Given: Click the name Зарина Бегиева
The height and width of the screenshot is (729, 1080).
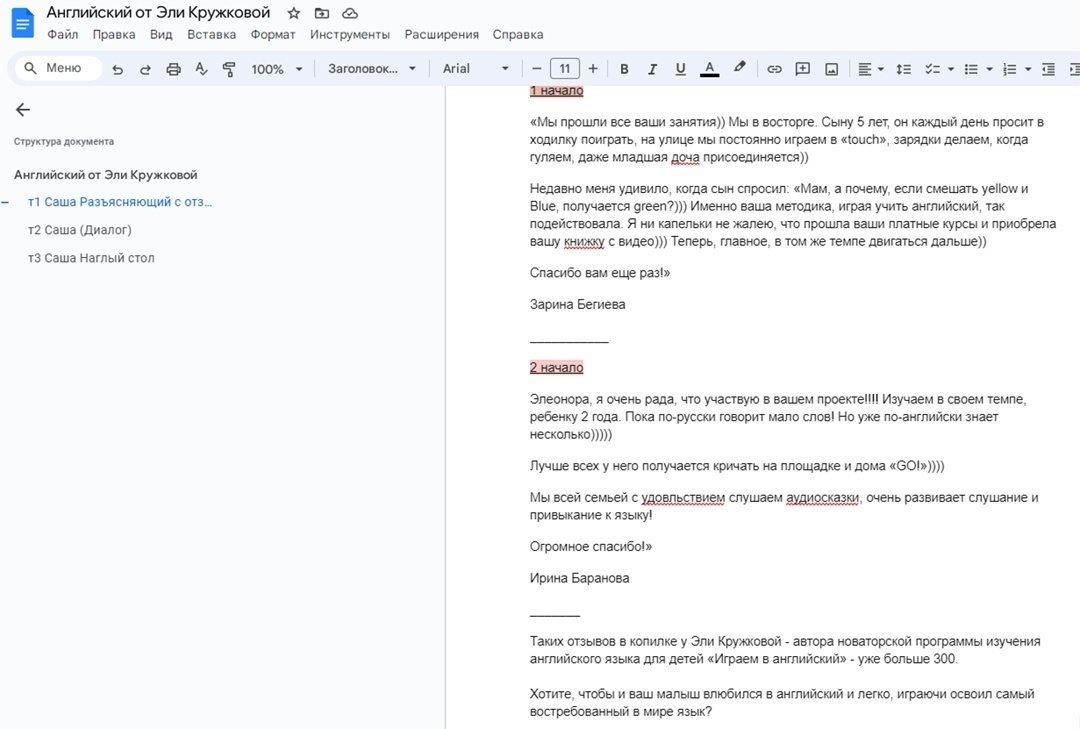Looking at the screenshot, I should pos(577,305).
